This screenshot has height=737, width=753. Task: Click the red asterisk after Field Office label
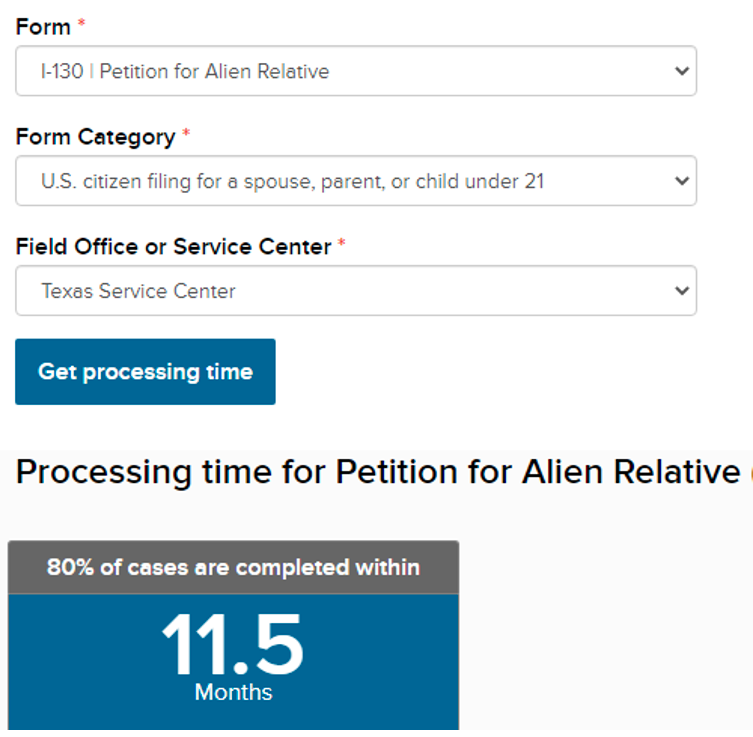[x=341, y=242]
